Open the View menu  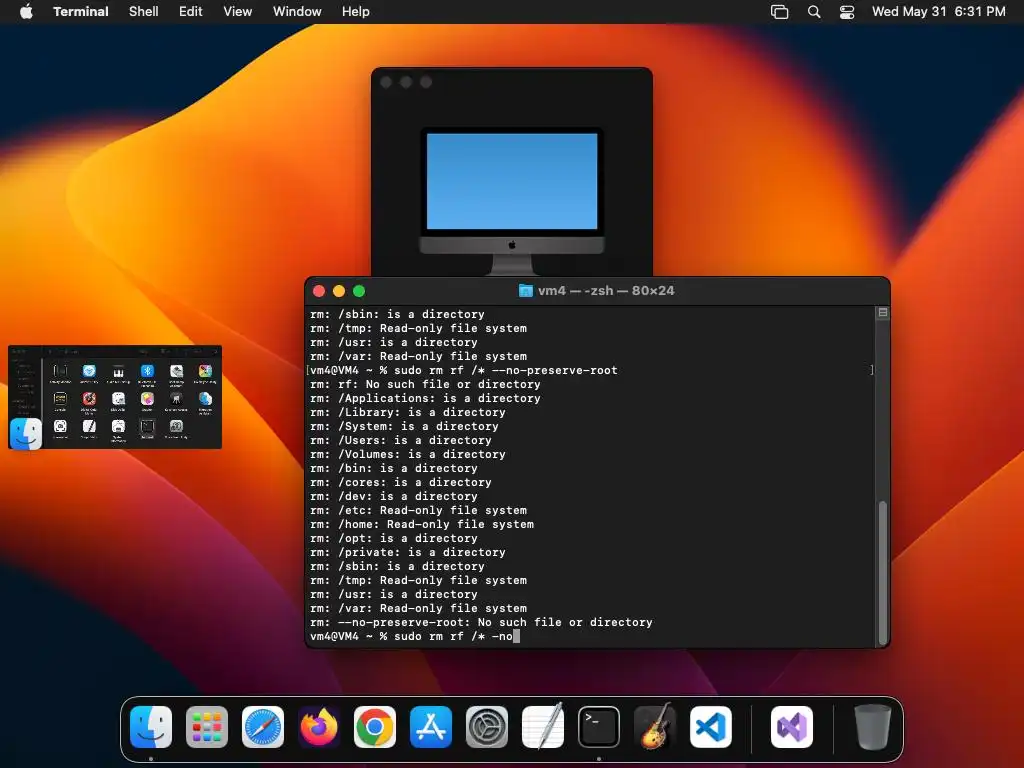238,12
